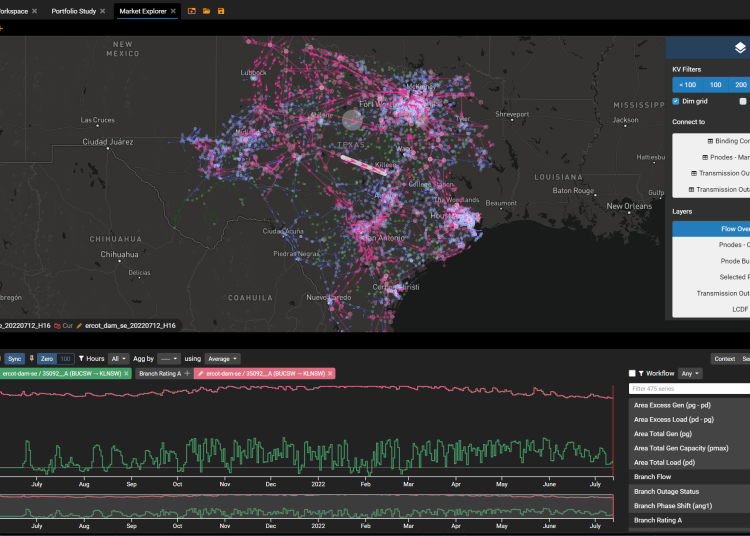Open the Workflow Any dropdown
Image resolution: width=750 pixels, height=536 pixels.
tap(690, 373)
